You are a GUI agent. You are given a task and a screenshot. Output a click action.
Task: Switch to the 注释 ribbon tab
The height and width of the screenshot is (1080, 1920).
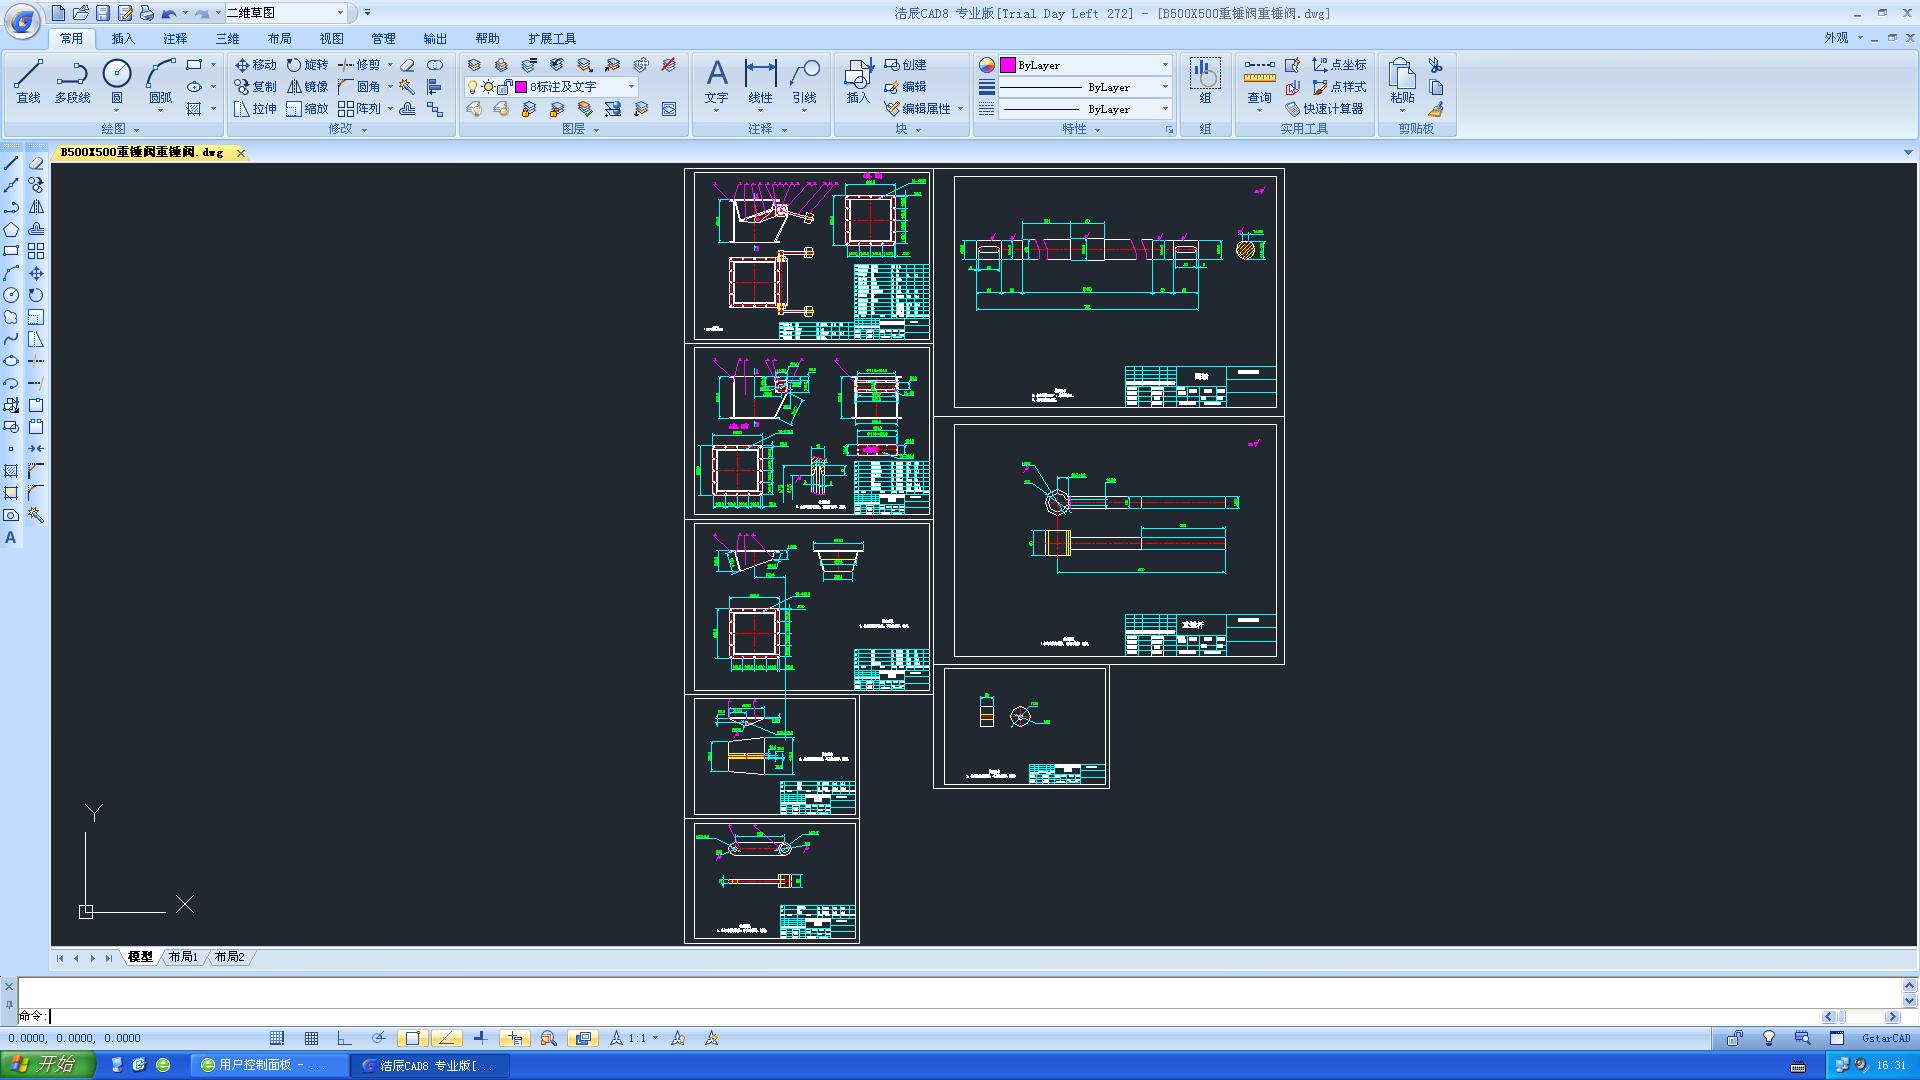pyautogui.click(x=175, y=38)
